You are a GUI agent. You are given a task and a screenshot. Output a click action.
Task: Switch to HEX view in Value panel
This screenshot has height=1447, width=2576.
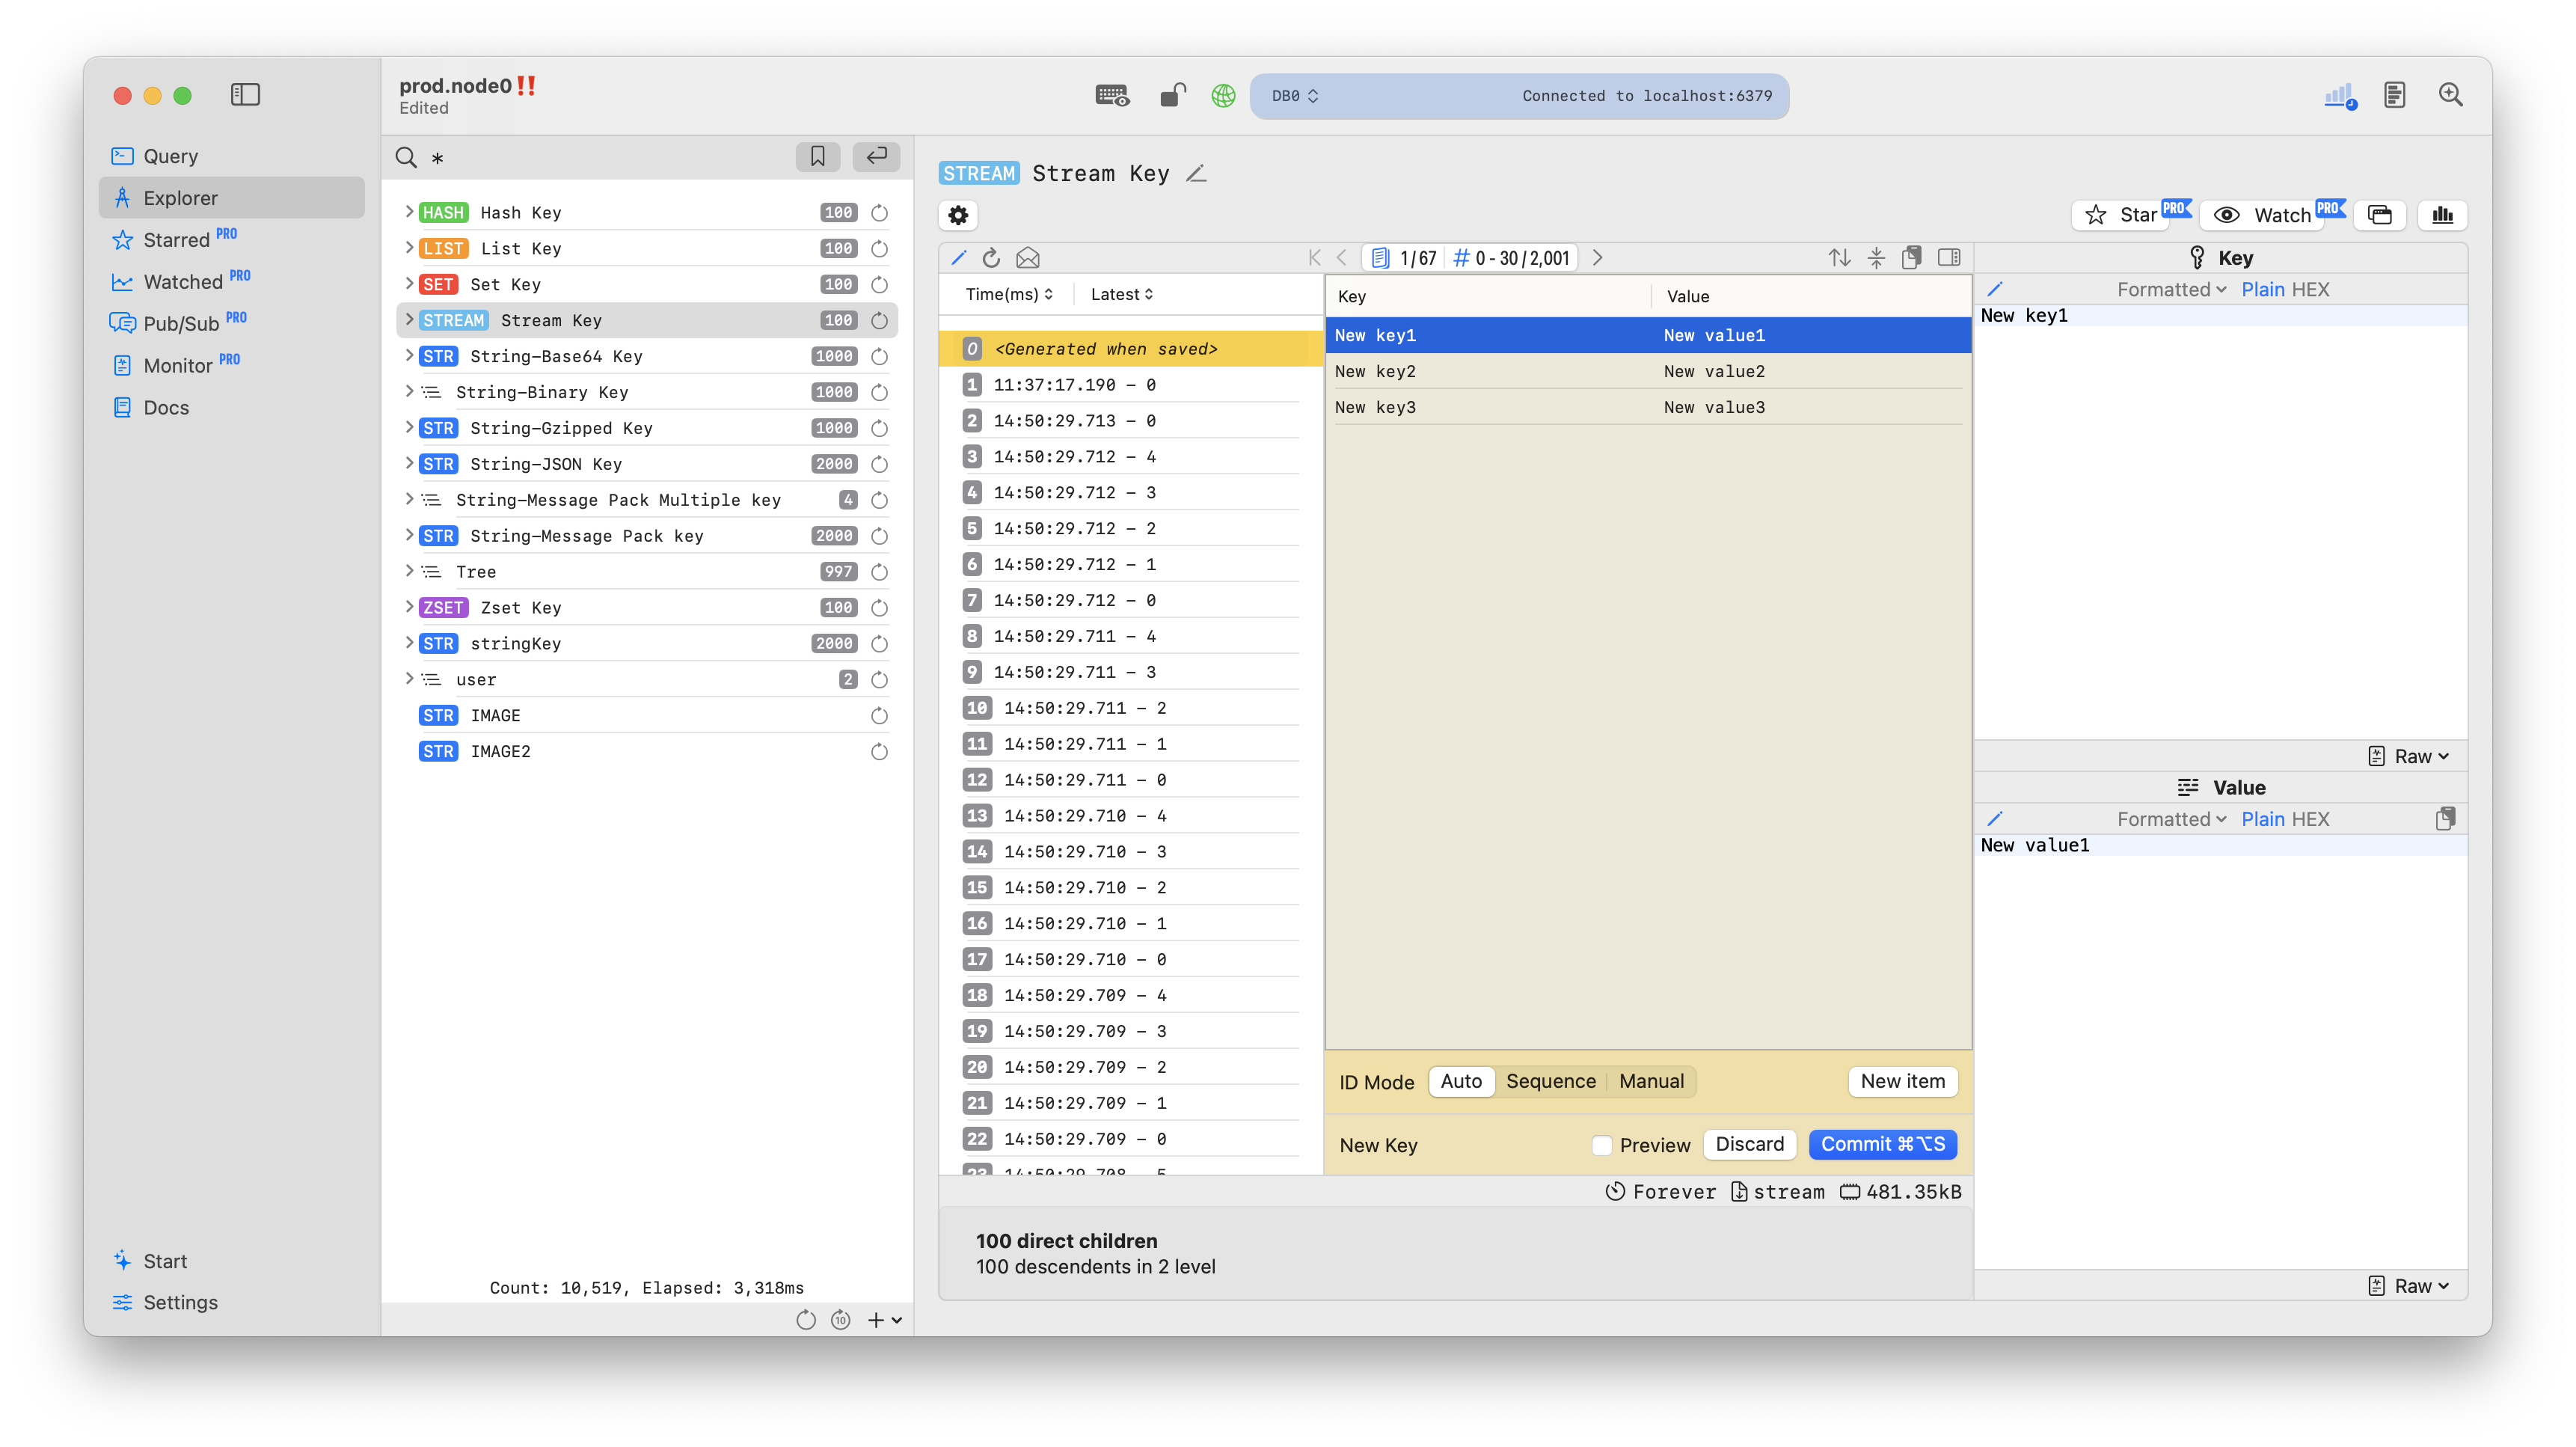2310,819
